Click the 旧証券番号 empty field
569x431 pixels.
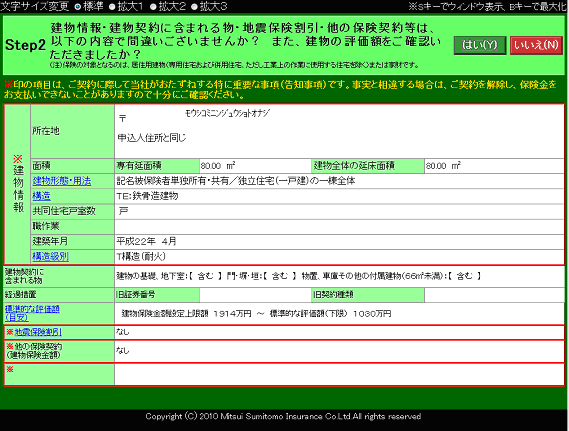point(255,295)
